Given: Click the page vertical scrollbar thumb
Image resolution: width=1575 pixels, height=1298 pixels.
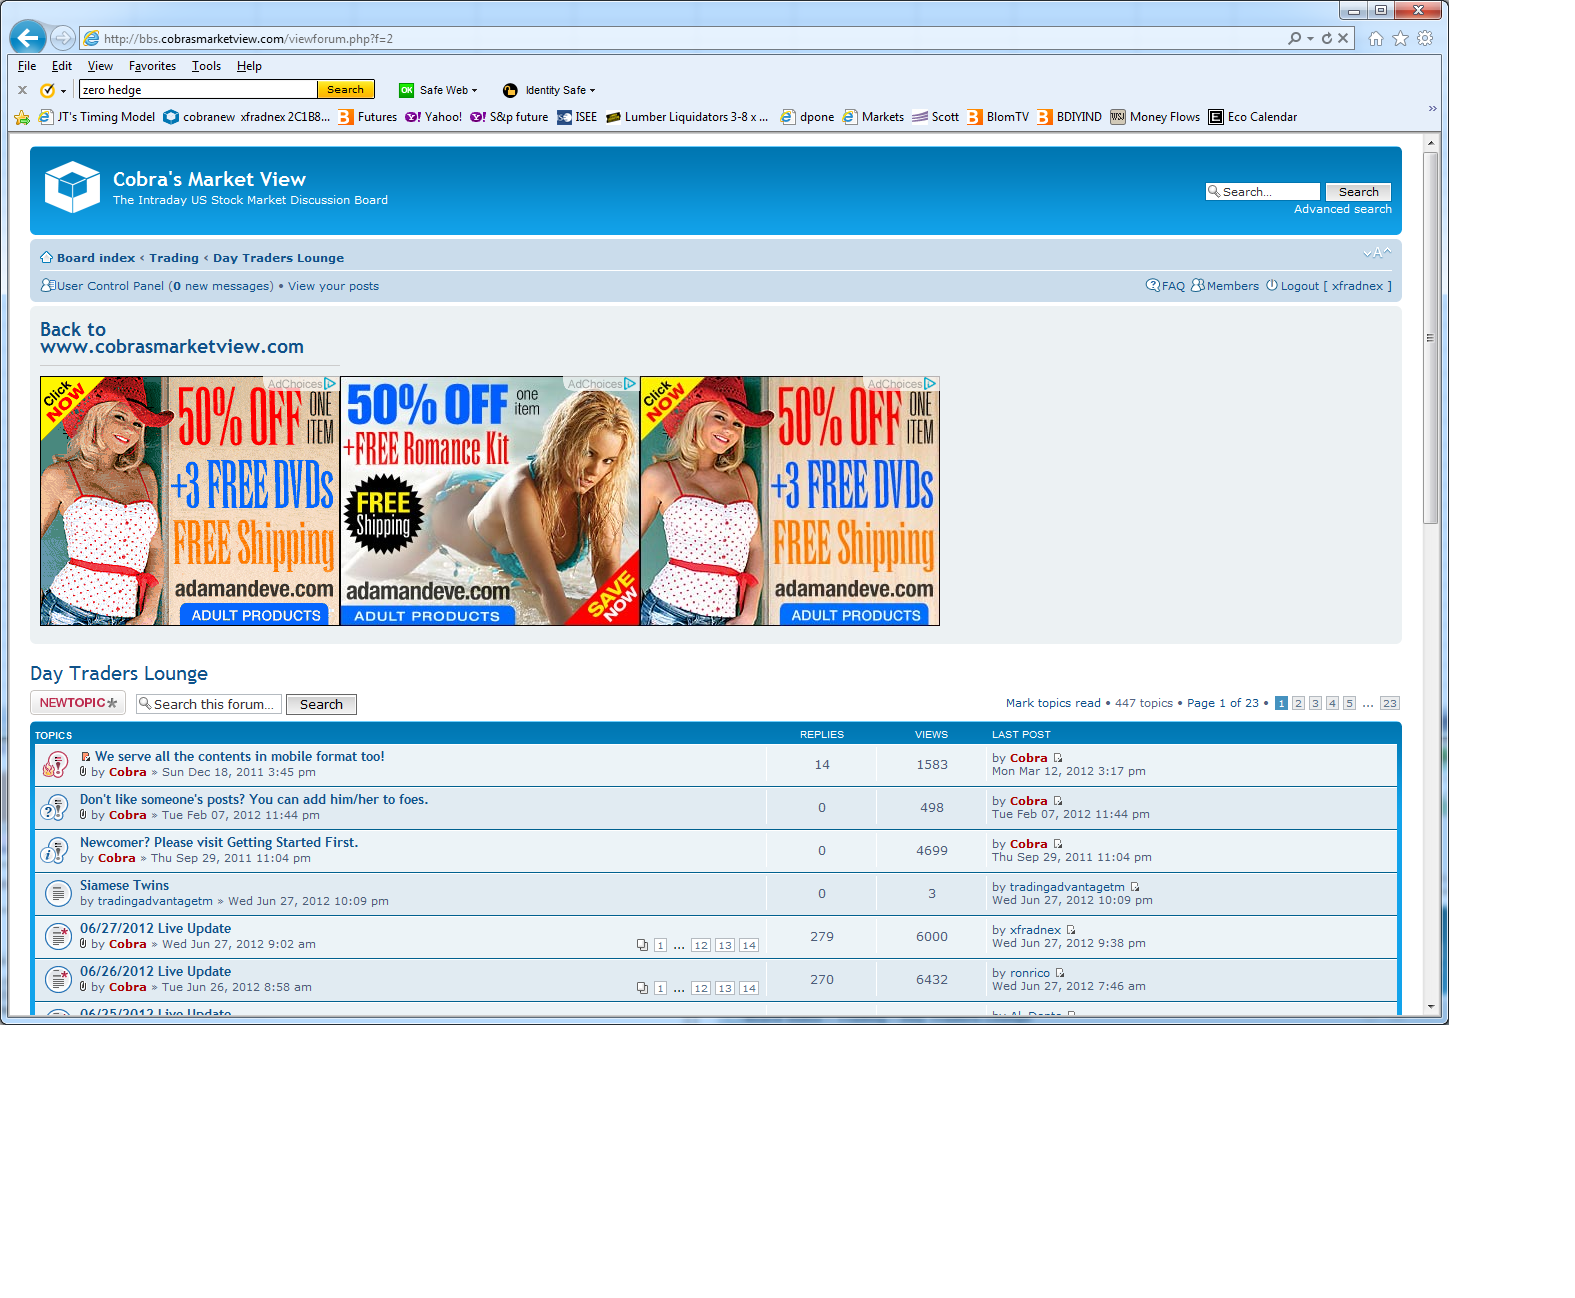Looking at the screenshot, I should pyautogui.click(x=1430, y=338).
